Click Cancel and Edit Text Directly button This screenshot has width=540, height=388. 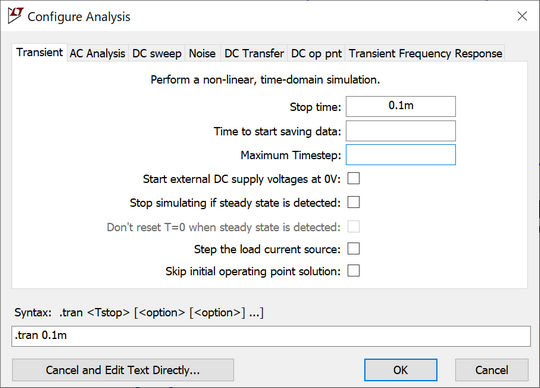123,370
